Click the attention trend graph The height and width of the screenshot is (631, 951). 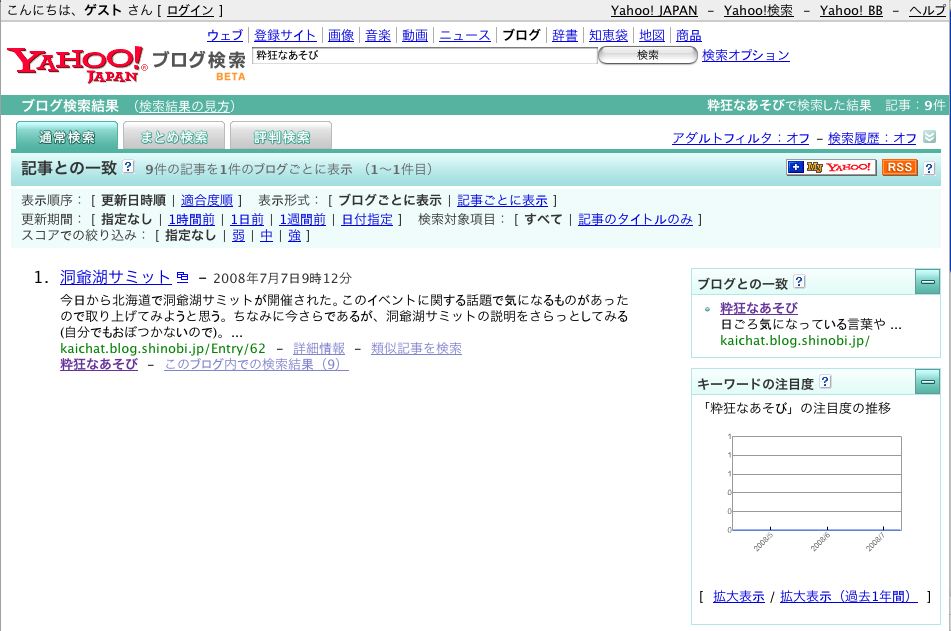click(x=815, y=491)
